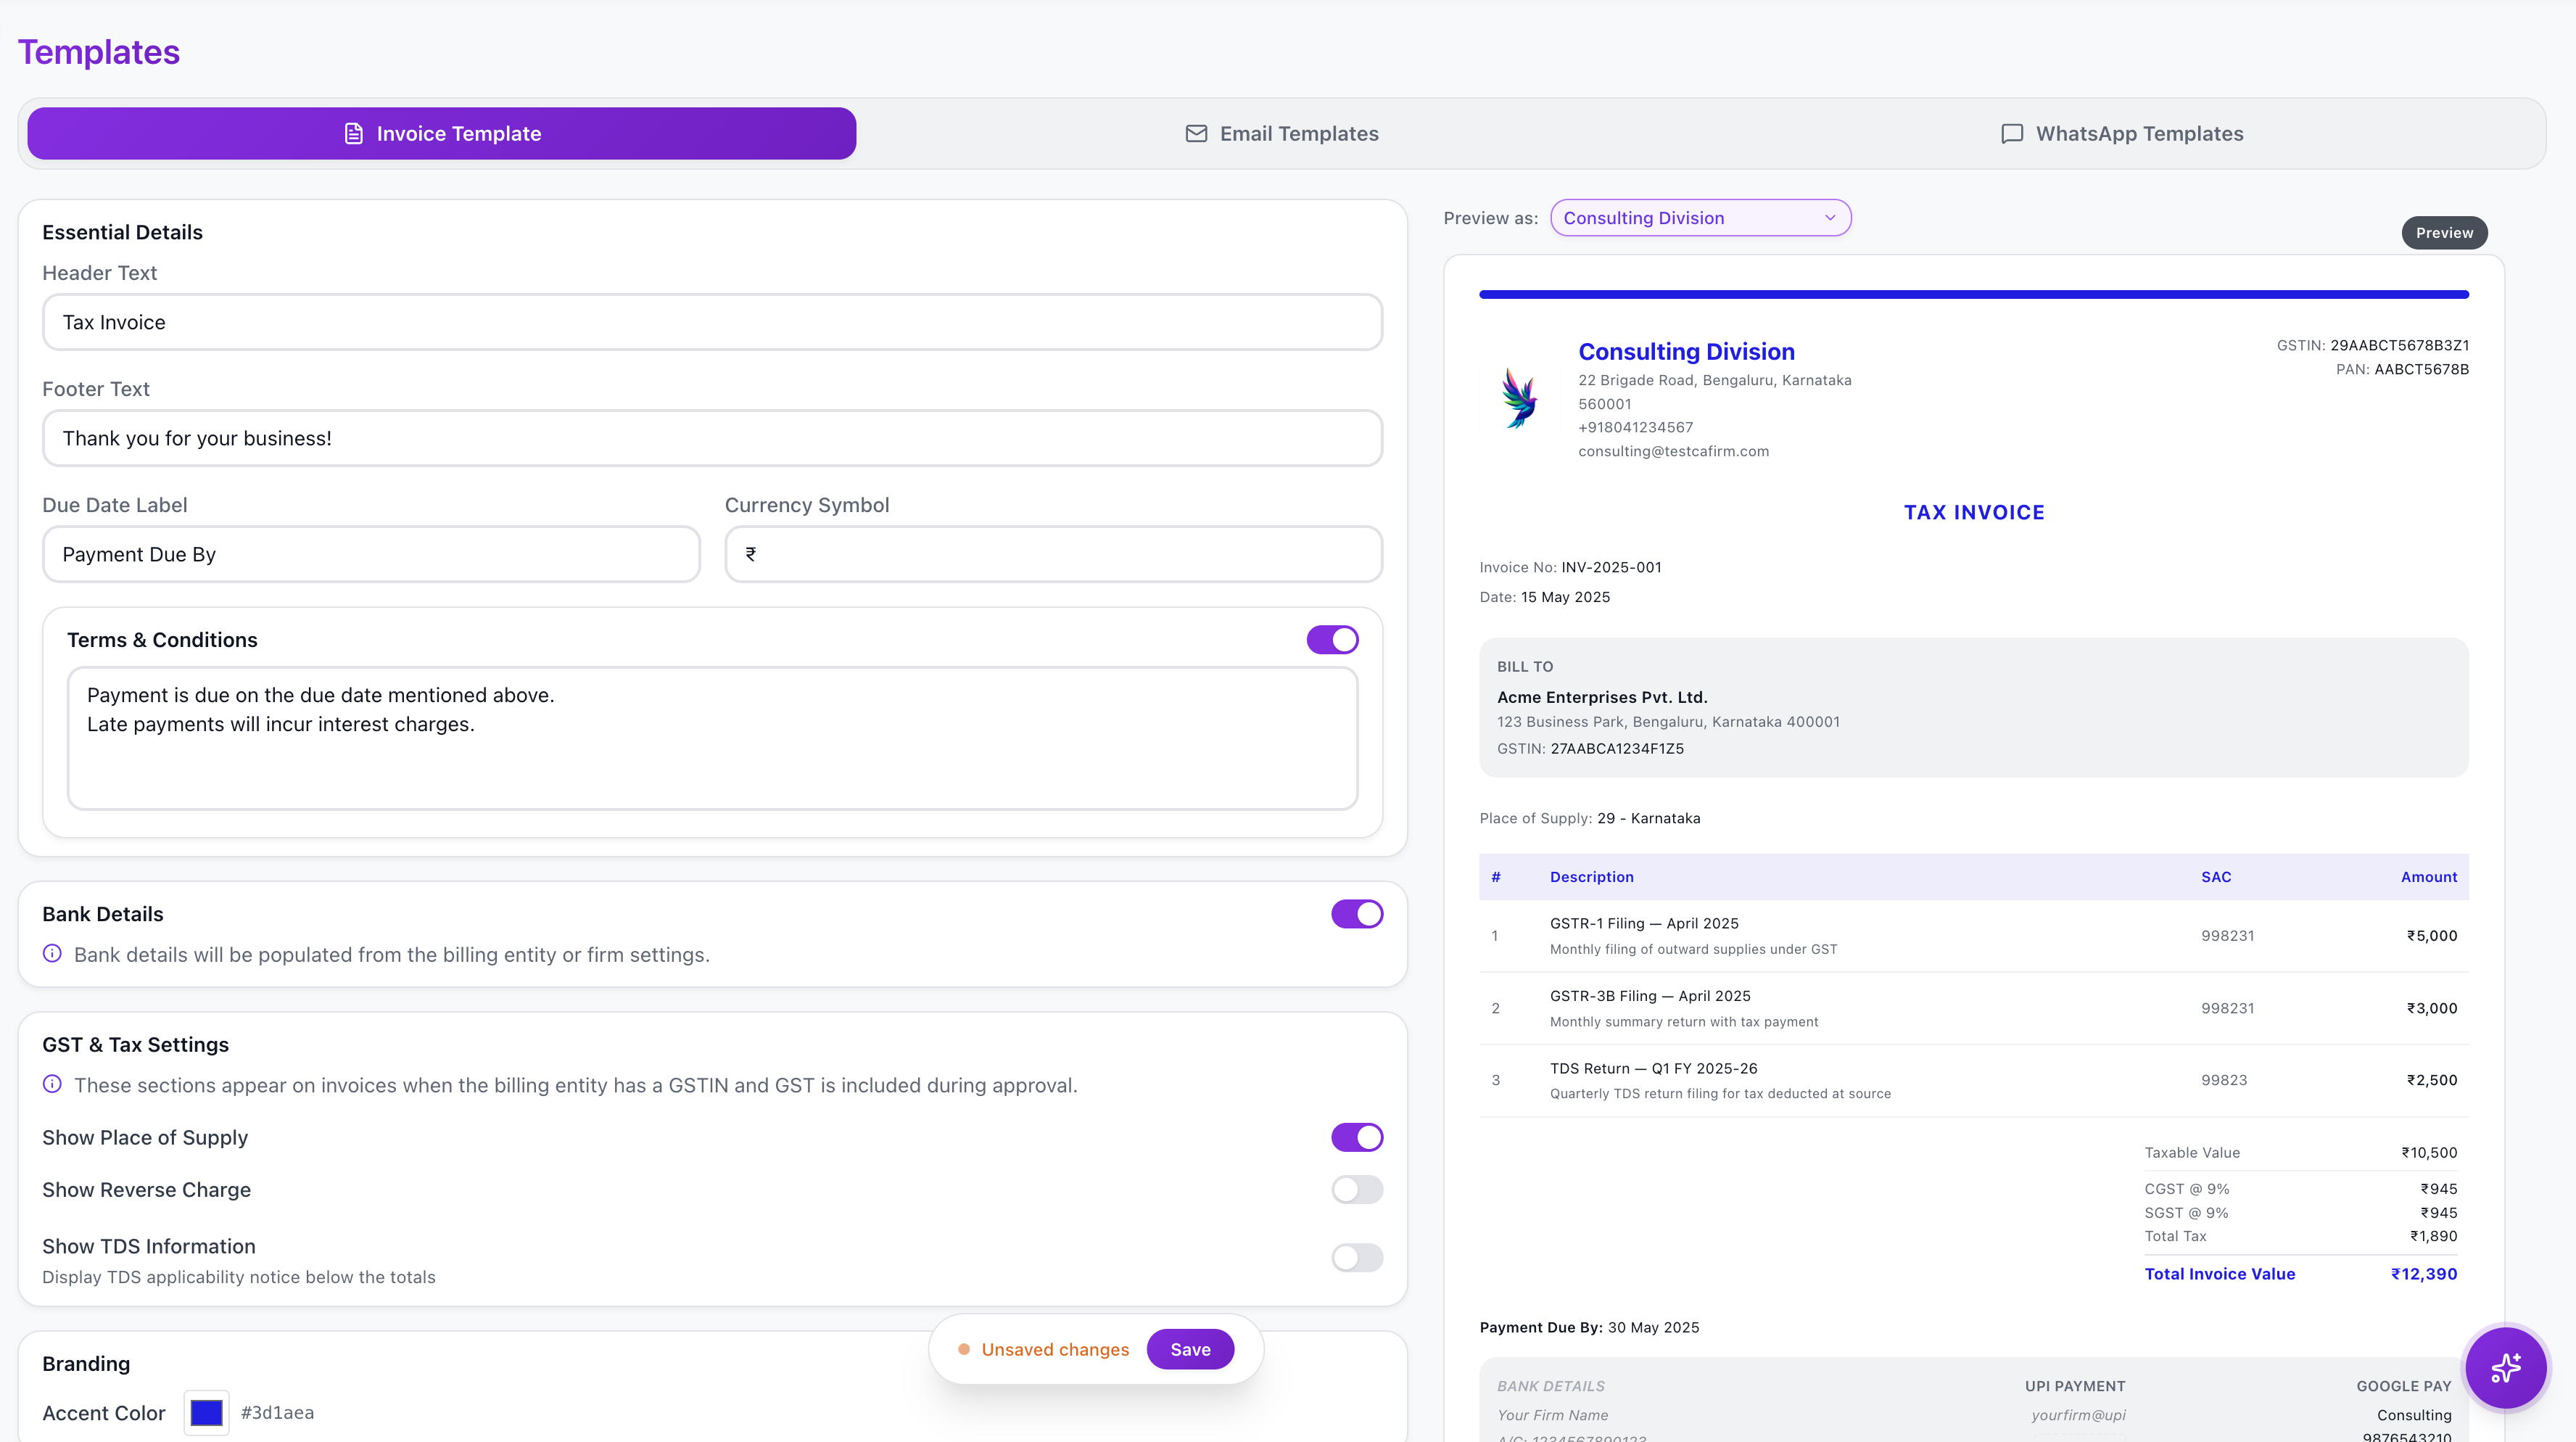The image size is (2576, 1442).
Task: Click the Consulting Division name in preview
Action: [1686, 351]
